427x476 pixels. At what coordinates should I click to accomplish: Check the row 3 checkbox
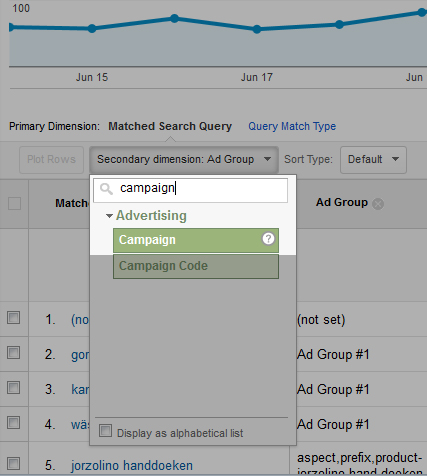13,387
